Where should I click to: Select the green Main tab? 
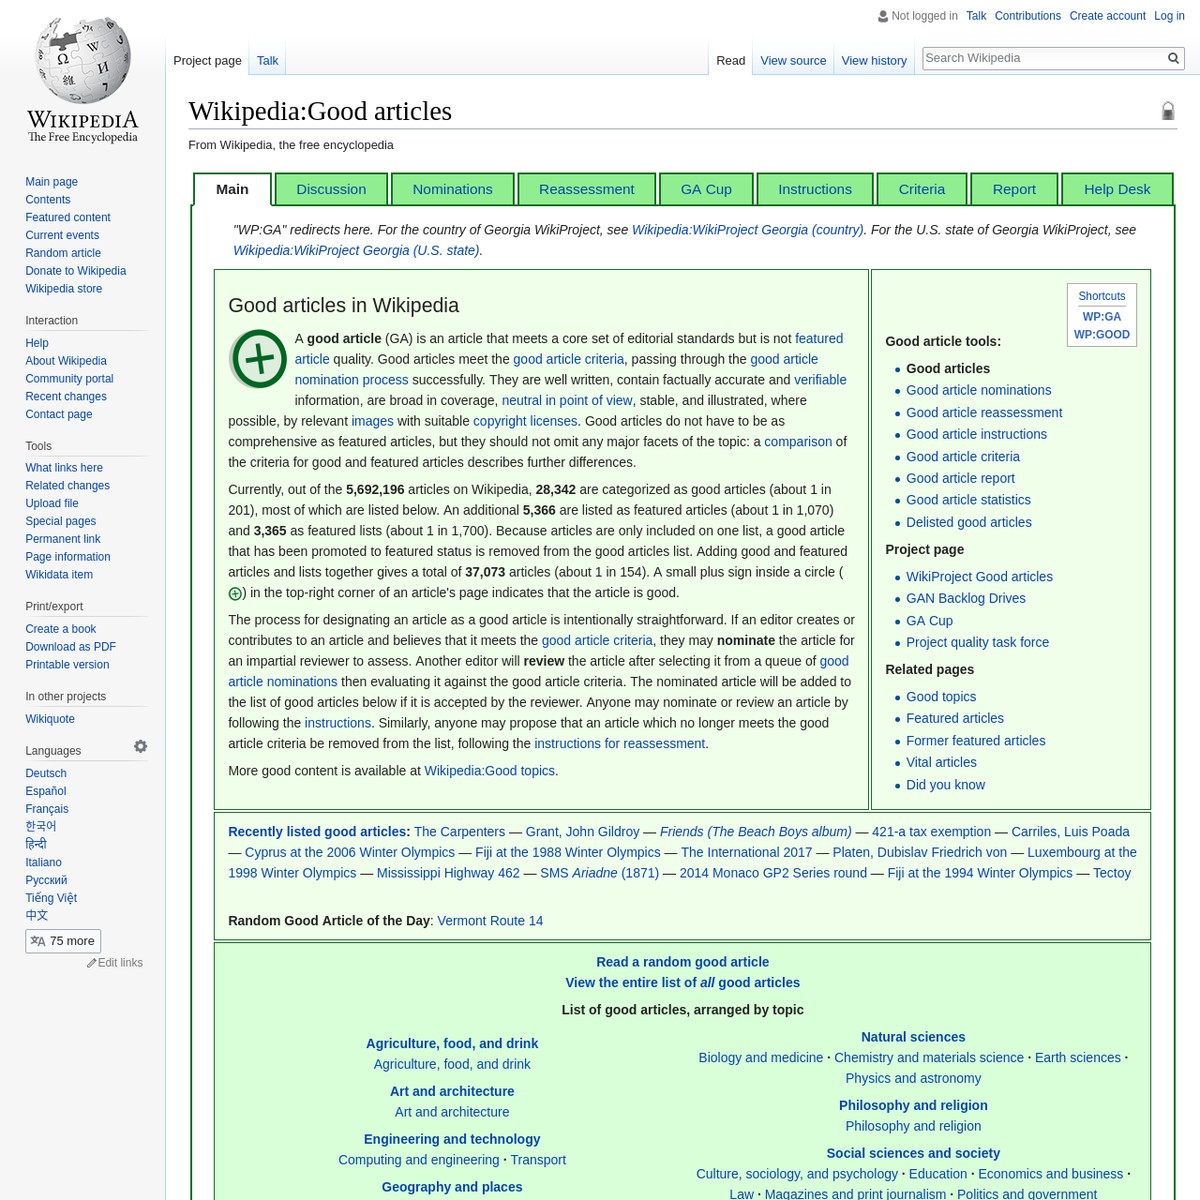(x=232, y=189)
